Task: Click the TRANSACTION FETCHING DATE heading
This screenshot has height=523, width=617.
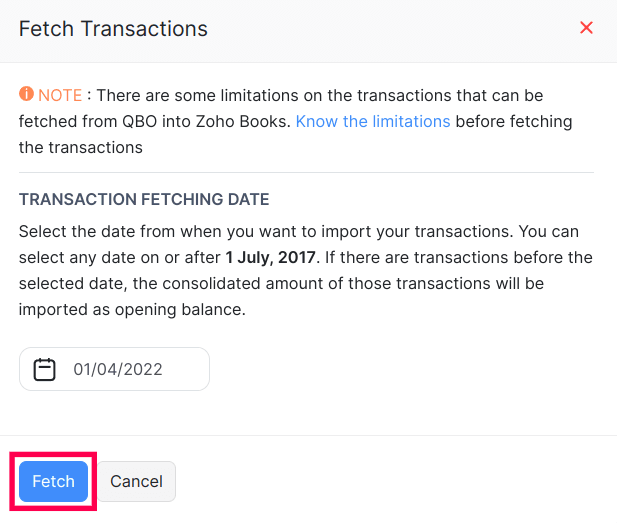Action: click(144, 200)
